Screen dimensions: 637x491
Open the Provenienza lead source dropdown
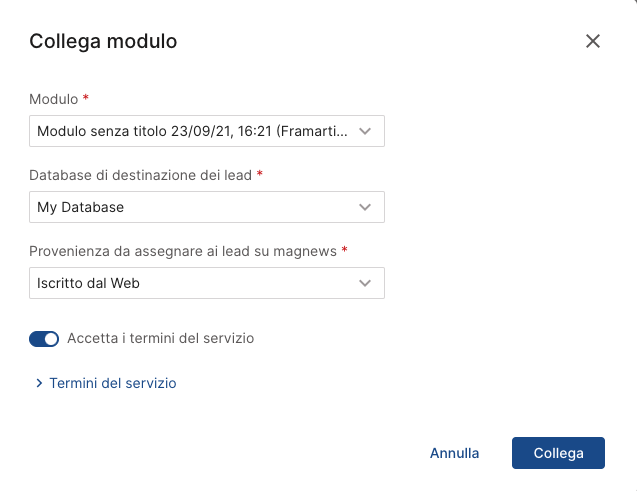click(x=207, y=283)
